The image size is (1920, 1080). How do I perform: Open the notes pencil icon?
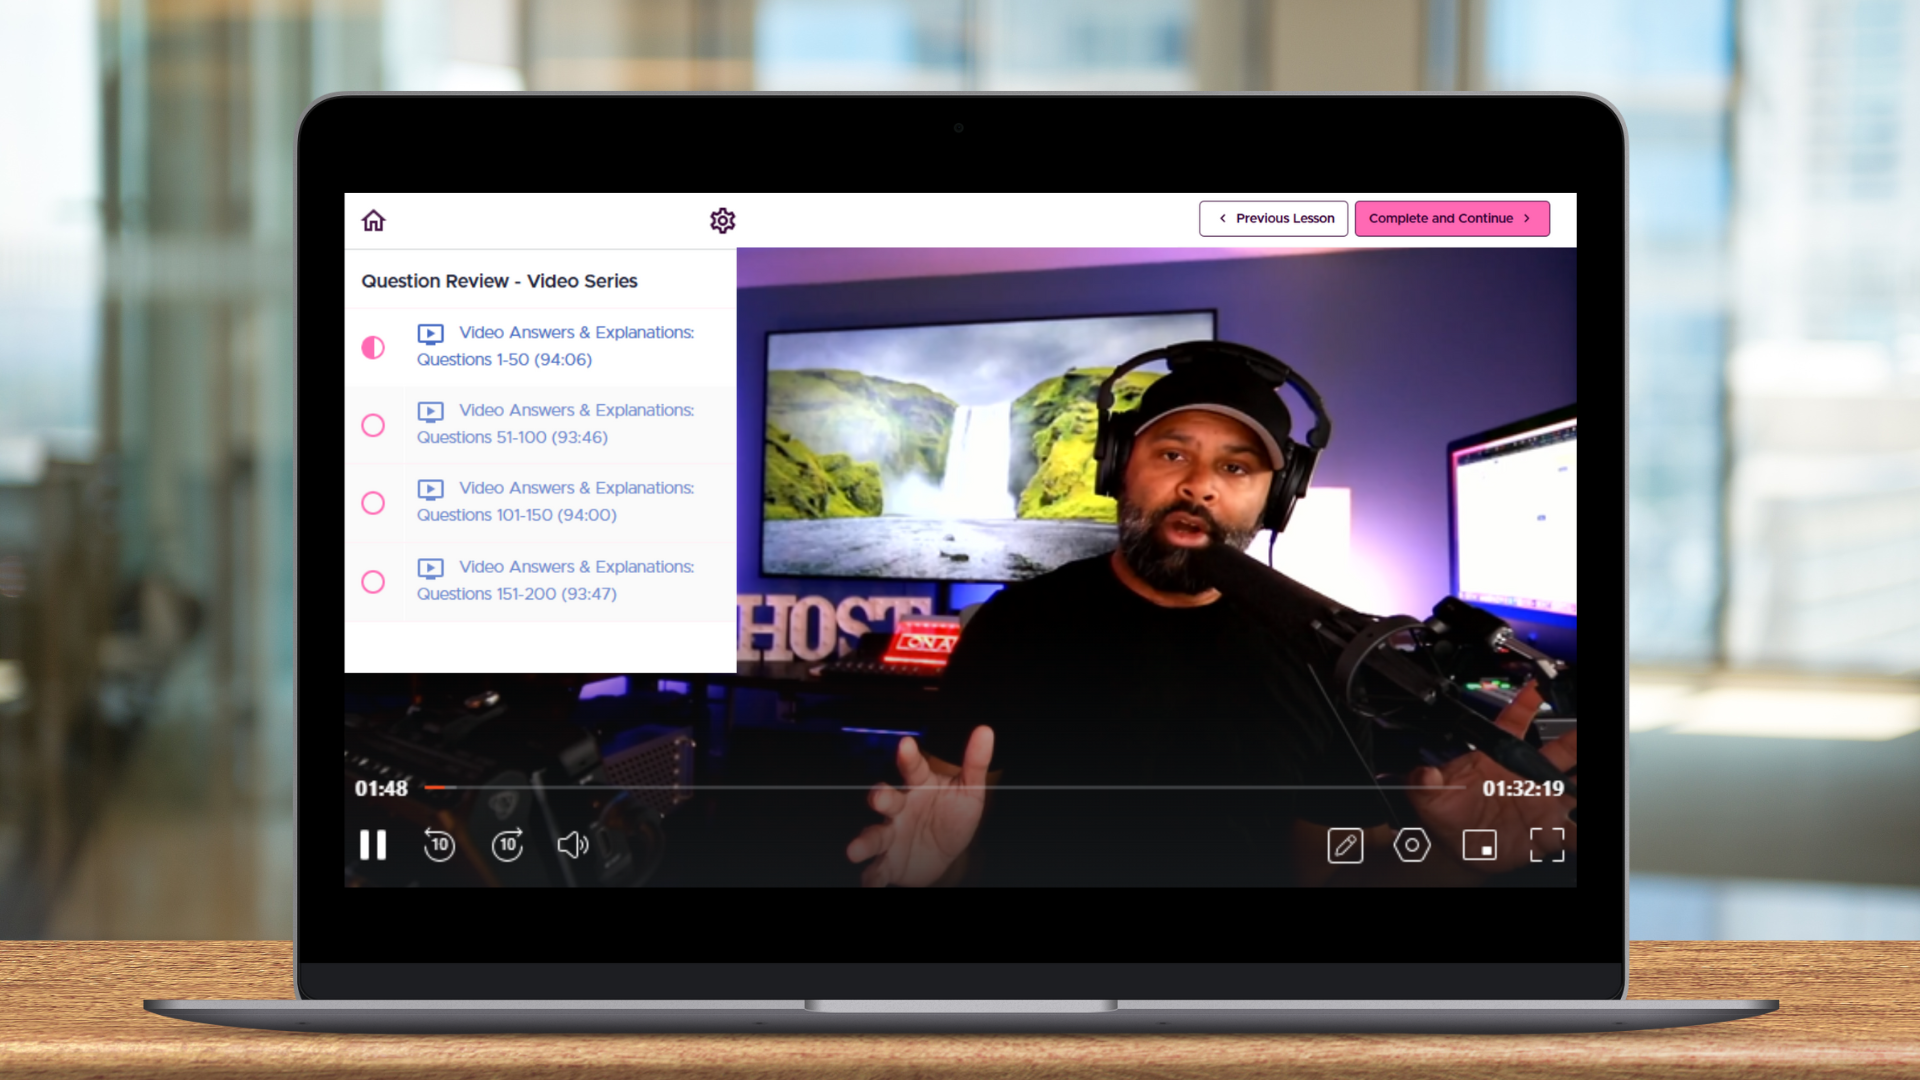[x=1345, y=846]
